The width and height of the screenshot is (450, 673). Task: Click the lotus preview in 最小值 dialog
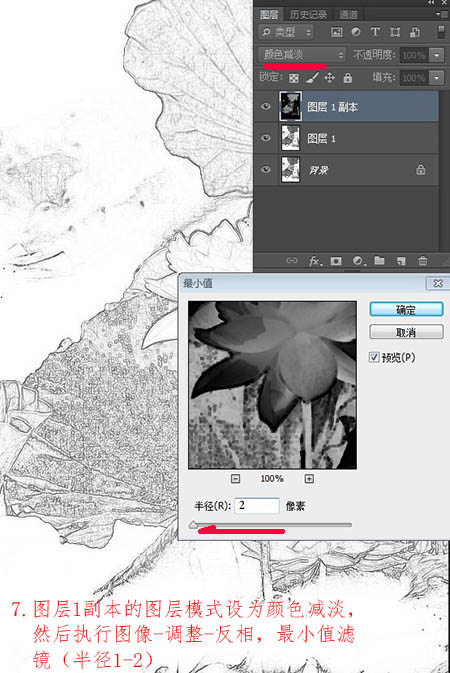(x=272, y=385)
